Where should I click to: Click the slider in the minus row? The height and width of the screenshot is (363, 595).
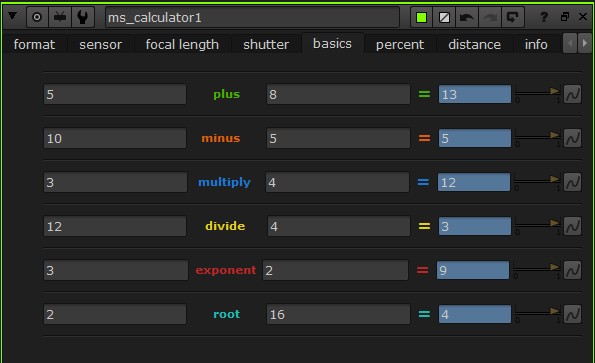[537, 137]
